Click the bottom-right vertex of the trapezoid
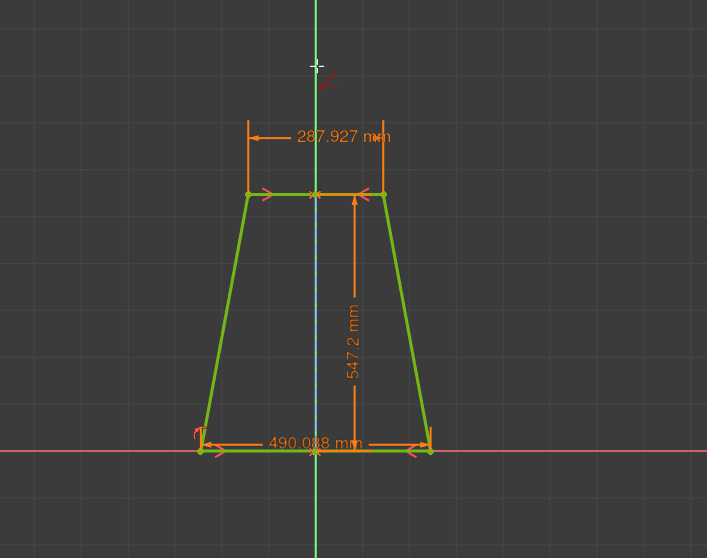The height and width of the screenshot is (558, 707). [430, 451]
